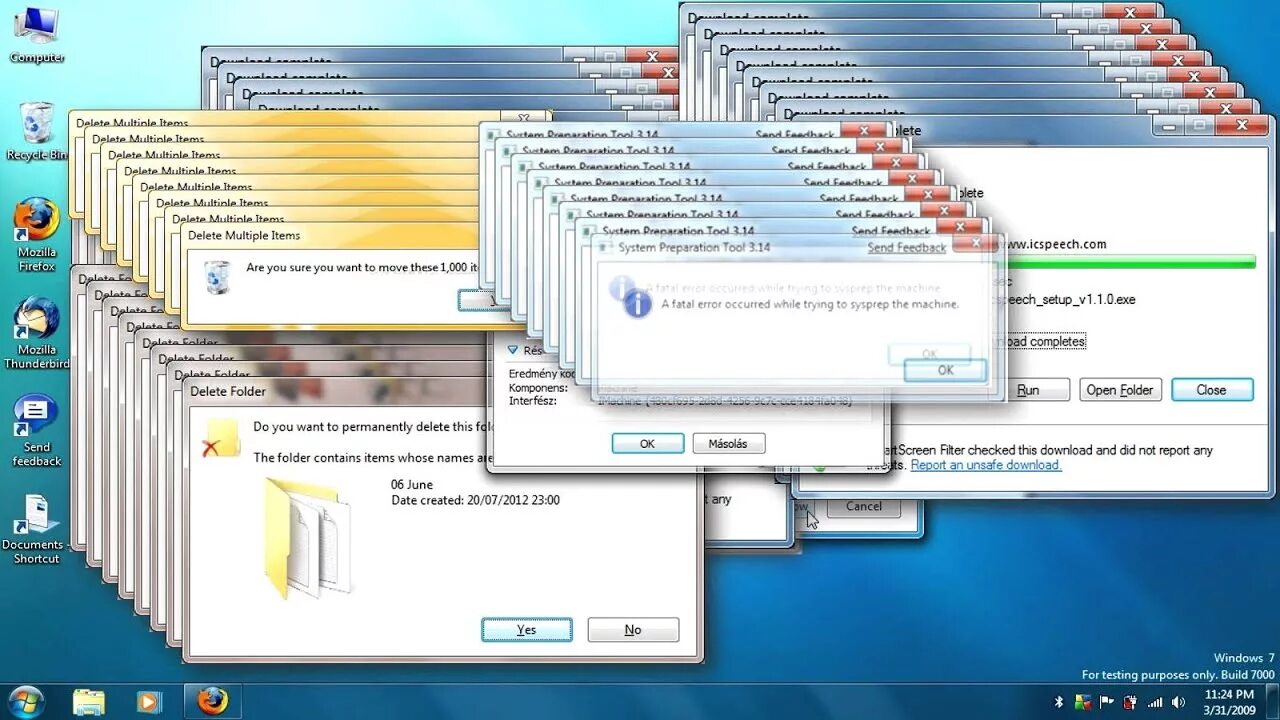The width and height of the screenshot is (1280, 720).
Task: Open Windows Explorer from the taskbar
Action: (x=89, y=702)
